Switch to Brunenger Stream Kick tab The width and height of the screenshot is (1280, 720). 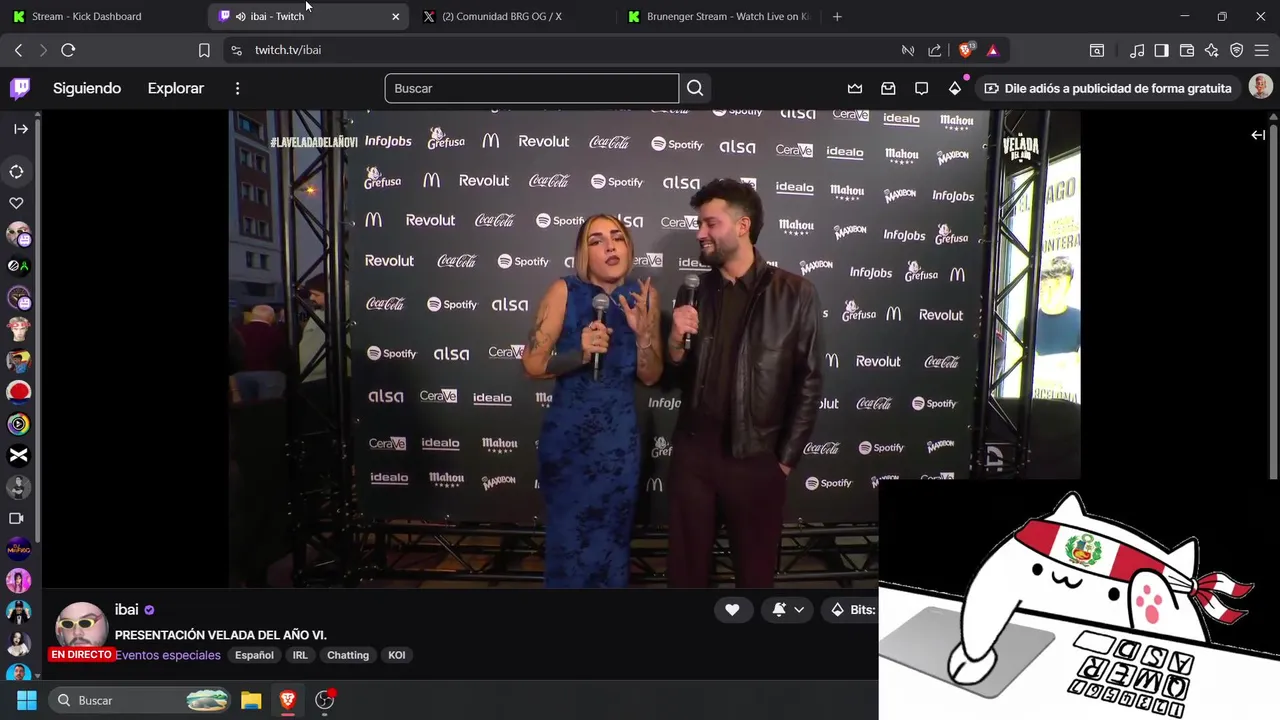pyautogui.click(x=718, y=16)
